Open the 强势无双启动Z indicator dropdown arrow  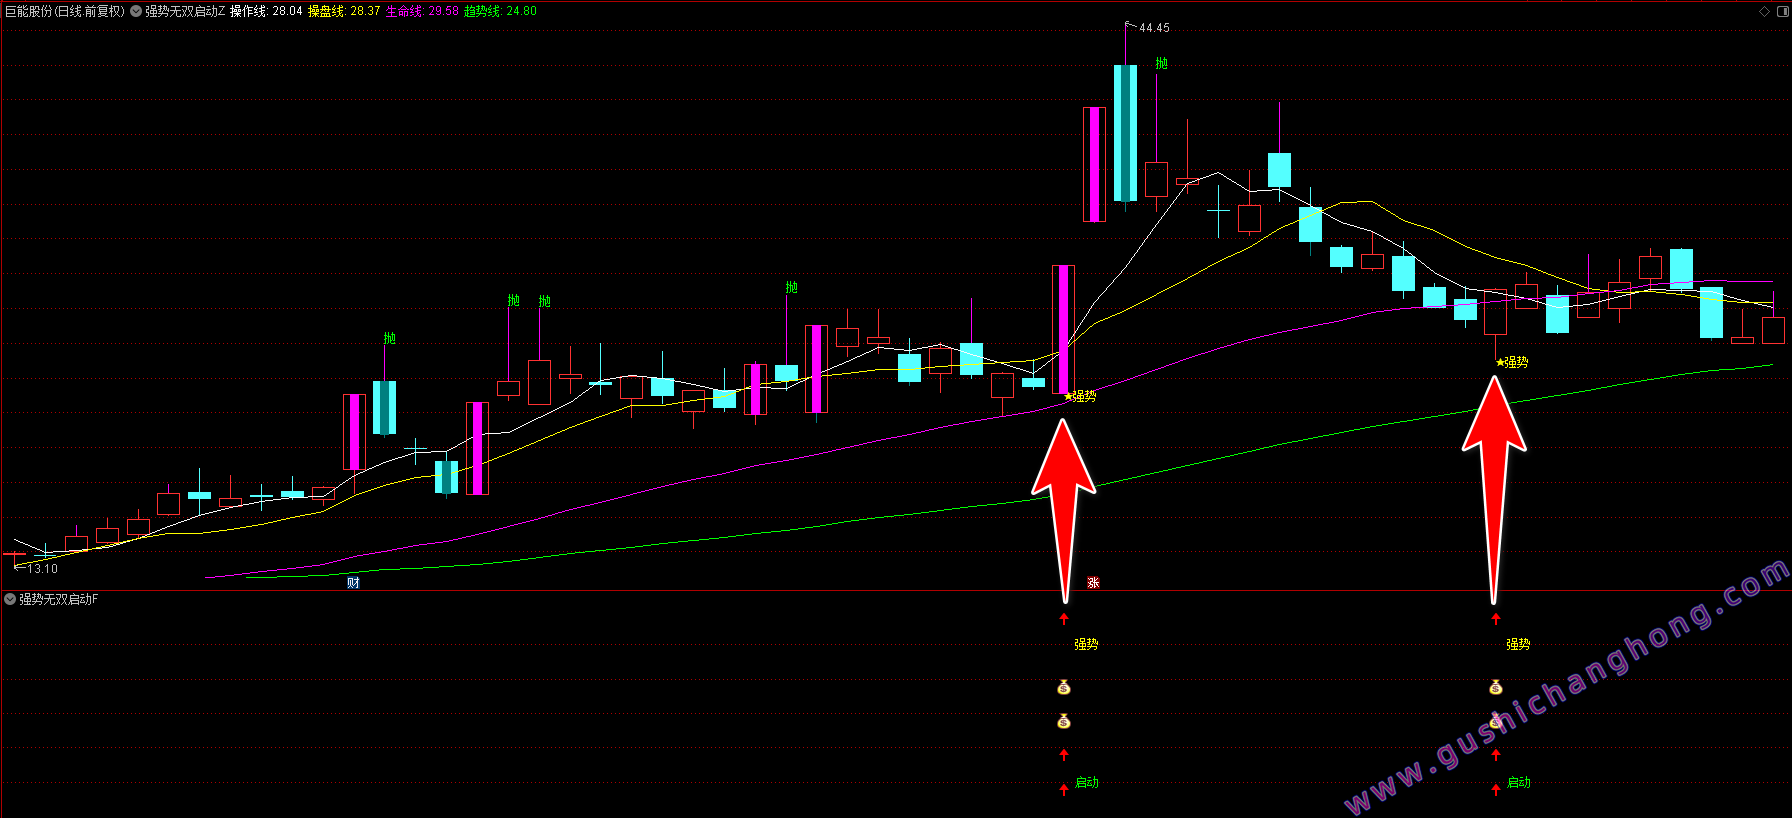click(x=136, y=12)
